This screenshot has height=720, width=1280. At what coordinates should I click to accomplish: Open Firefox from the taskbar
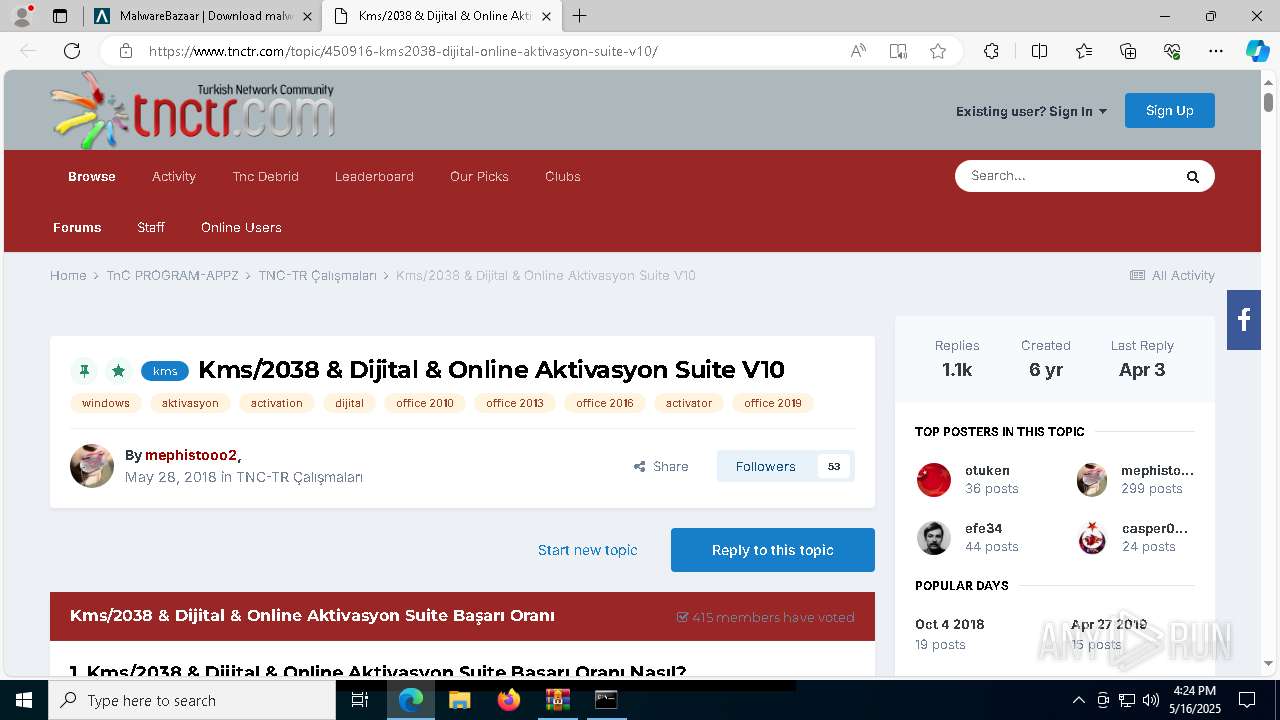pyautogui.click(x=508, y=700)
